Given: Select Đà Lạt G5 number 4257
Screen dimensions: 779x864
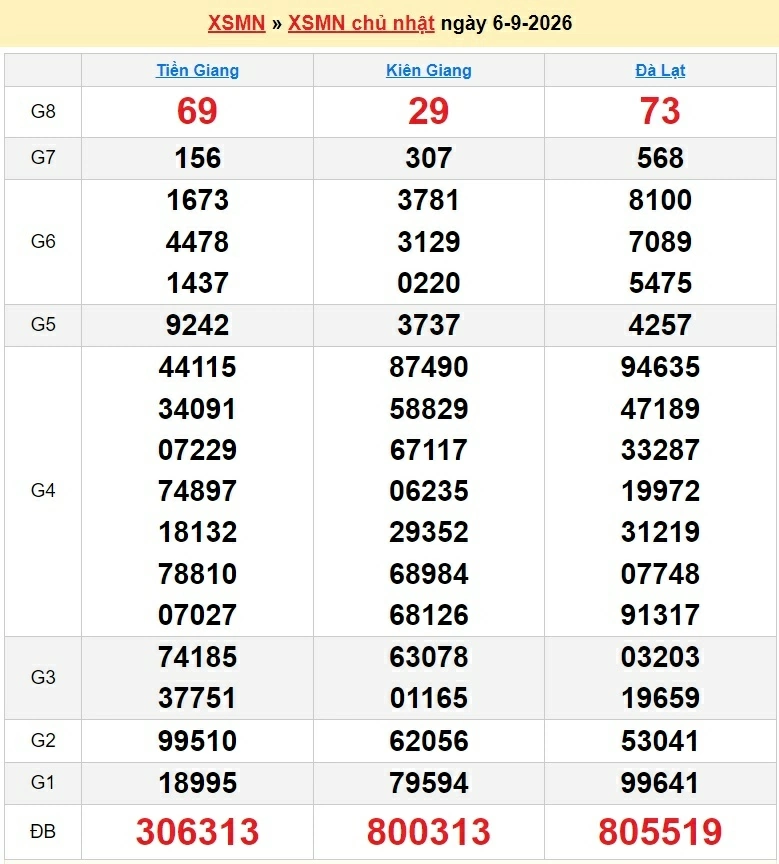Looking at the screenshot, I should pos(660,325).
